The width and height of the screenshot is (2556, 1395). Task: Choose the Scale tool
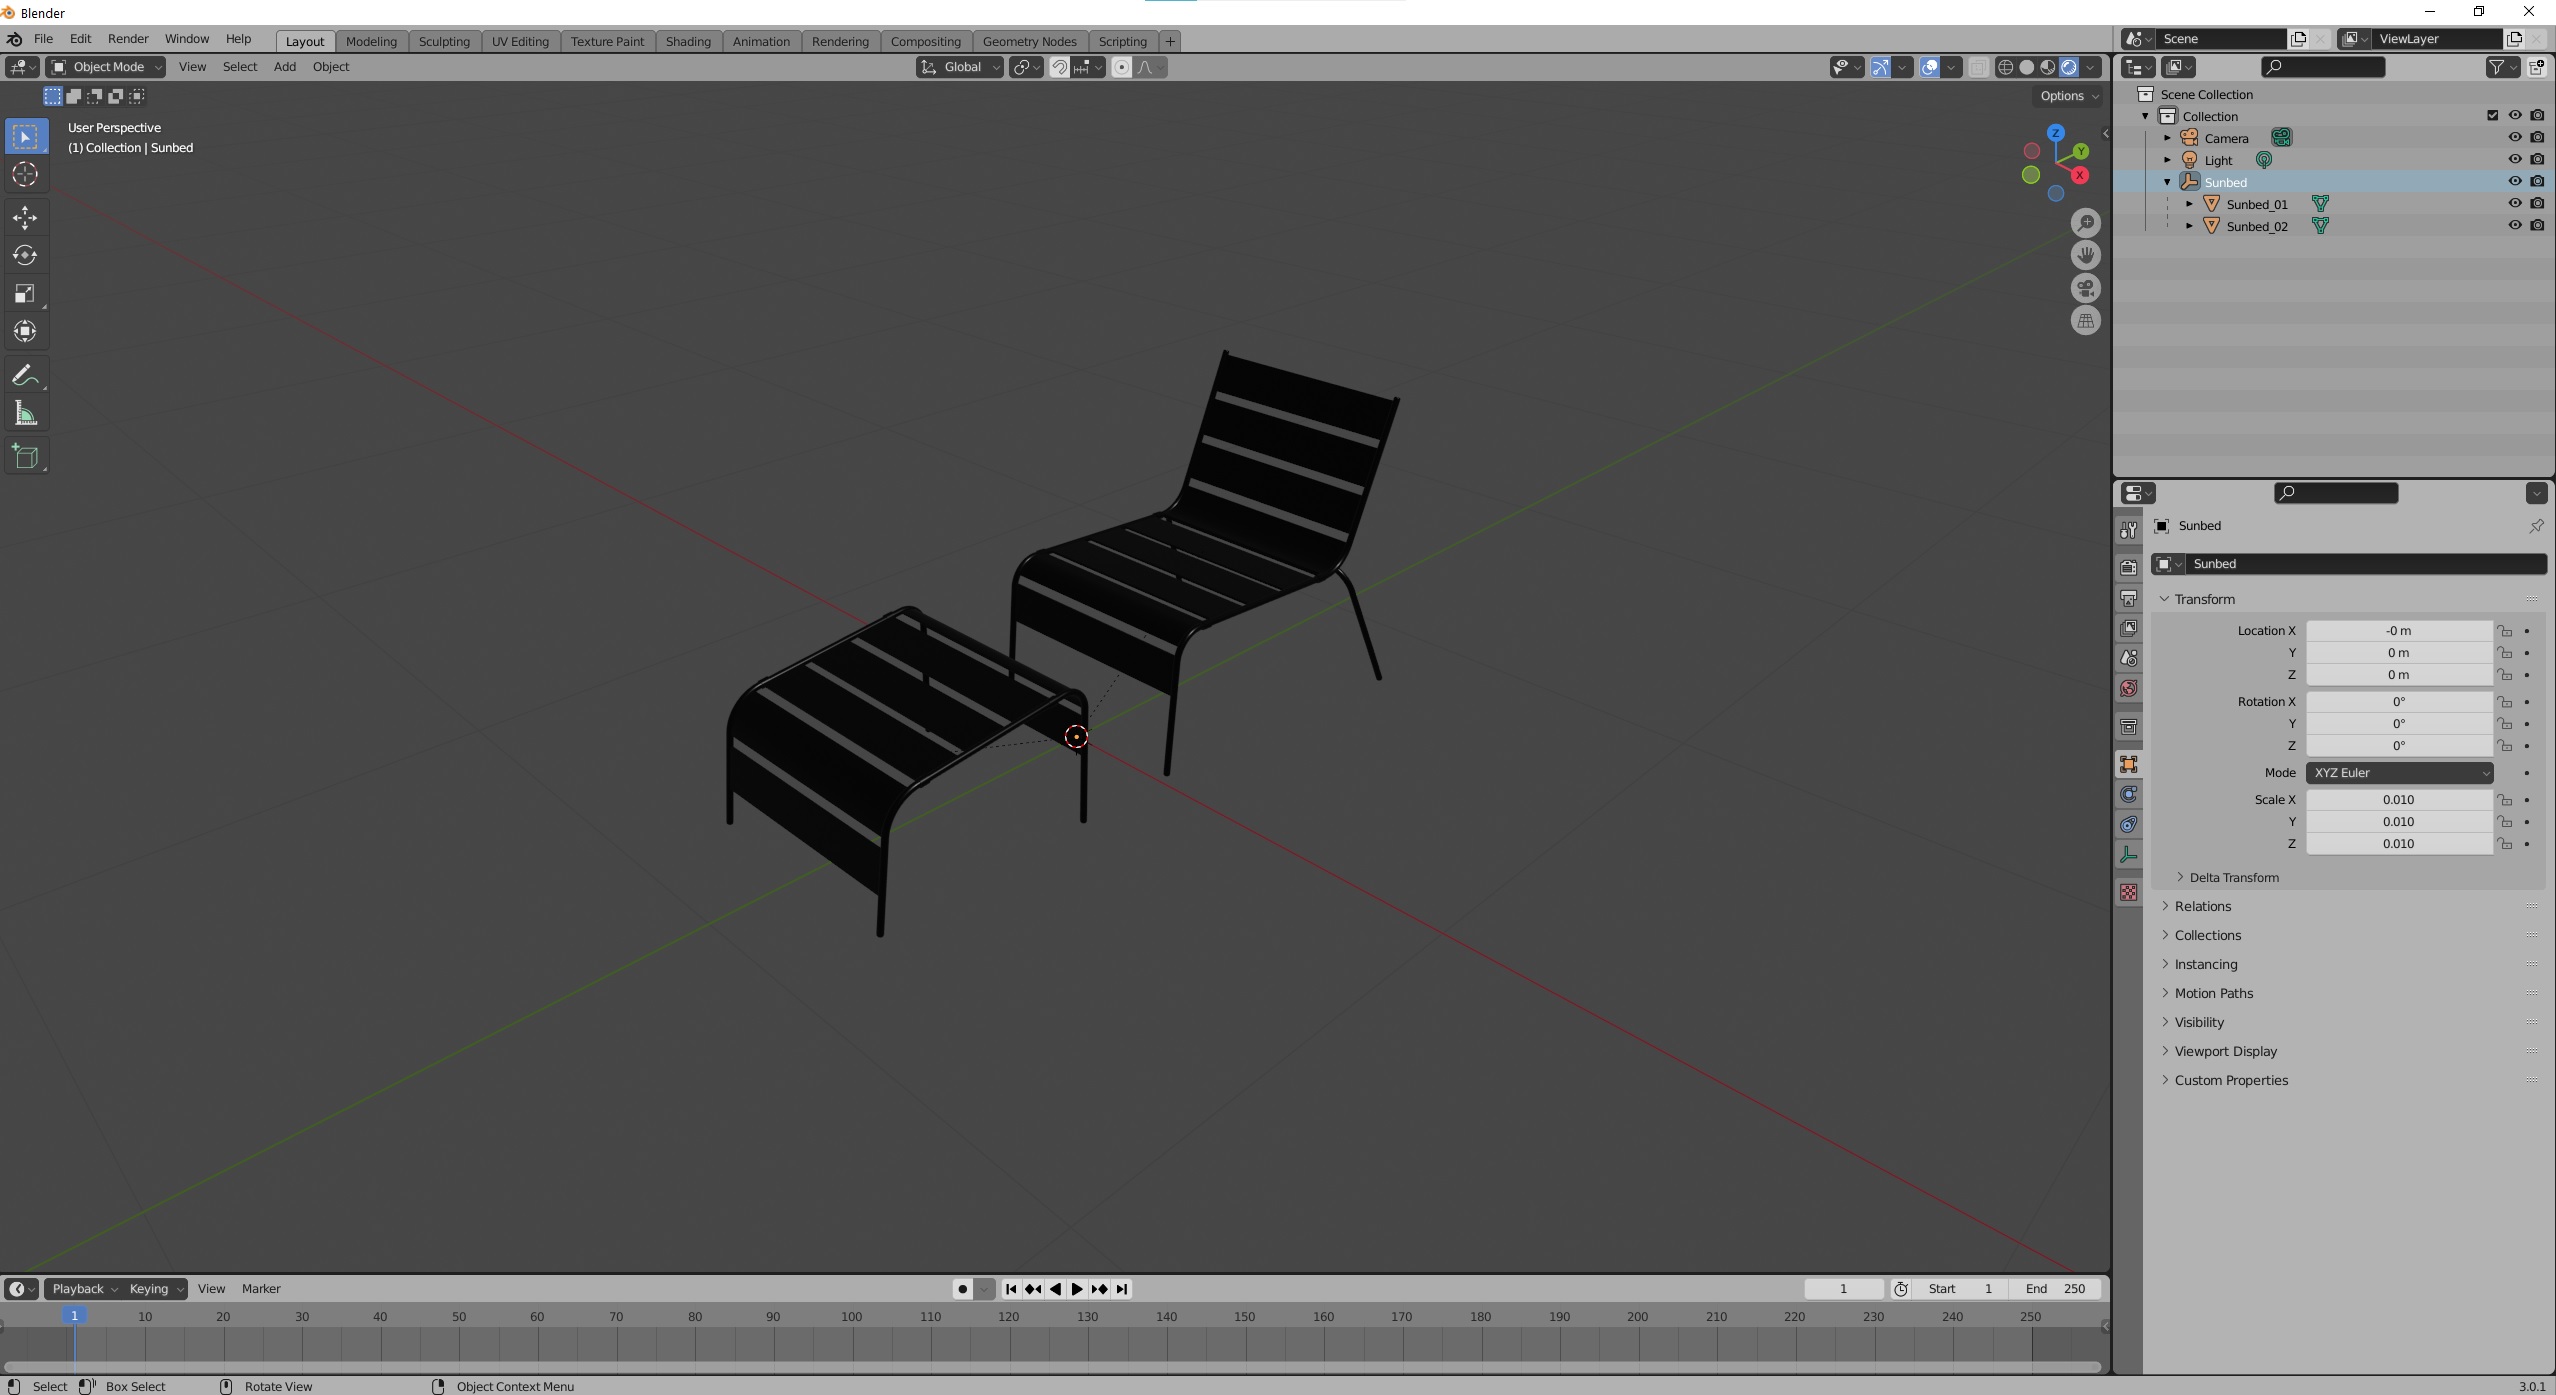tap(25, 293)
